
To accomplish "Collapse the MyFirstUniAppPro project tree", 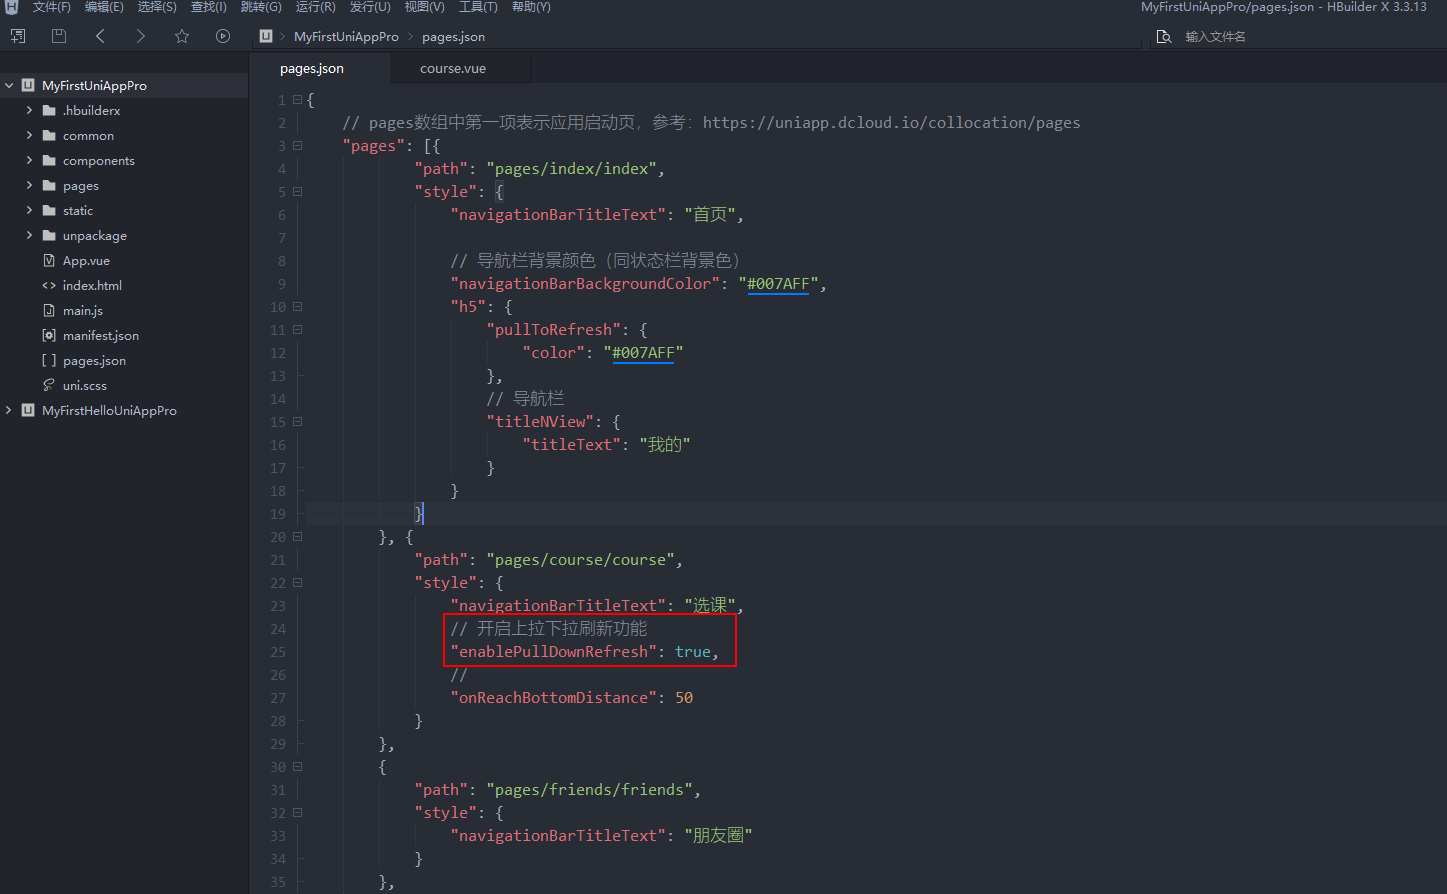I will click(9, 85).
